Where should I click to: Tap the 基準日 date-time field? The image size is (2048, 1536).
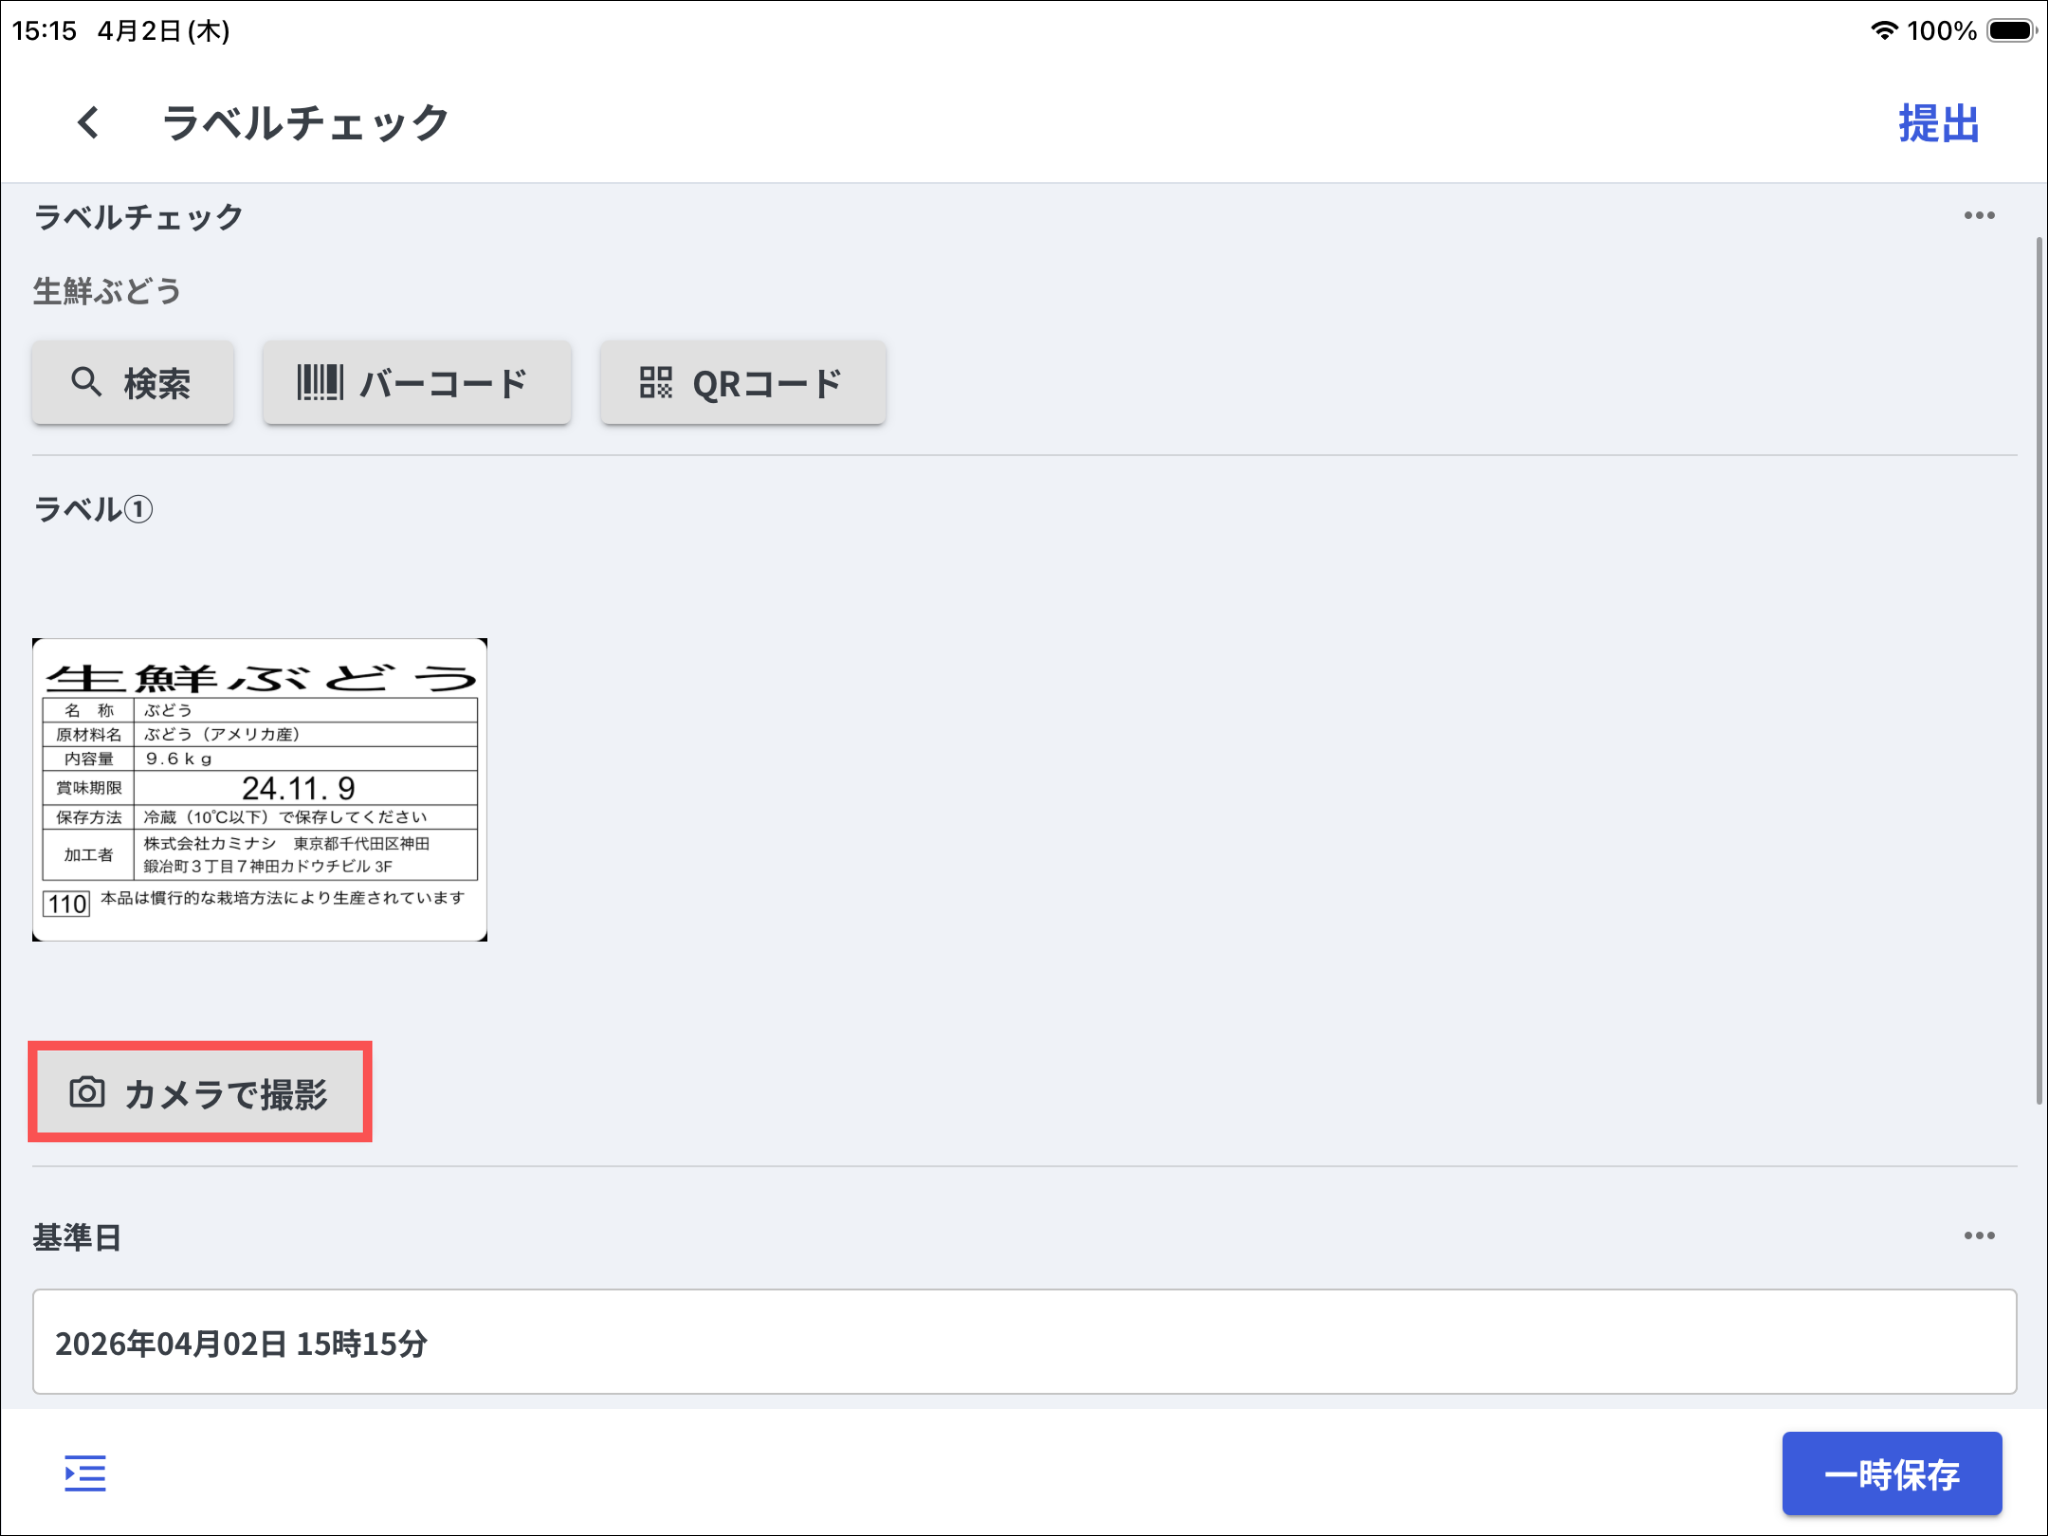pos(1023,1342)
